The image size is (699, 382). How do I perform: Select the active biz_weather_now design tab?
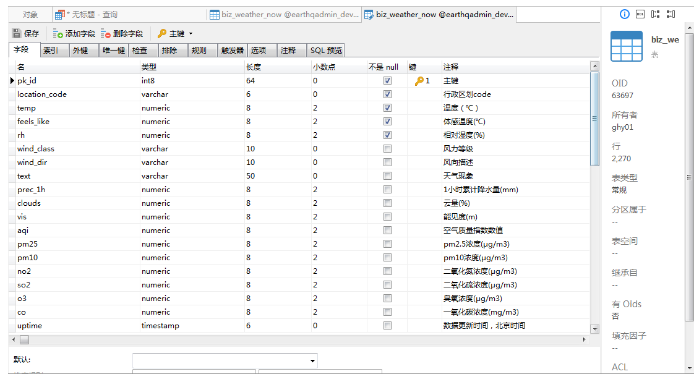pyautogui.click(x=439, y=15)
